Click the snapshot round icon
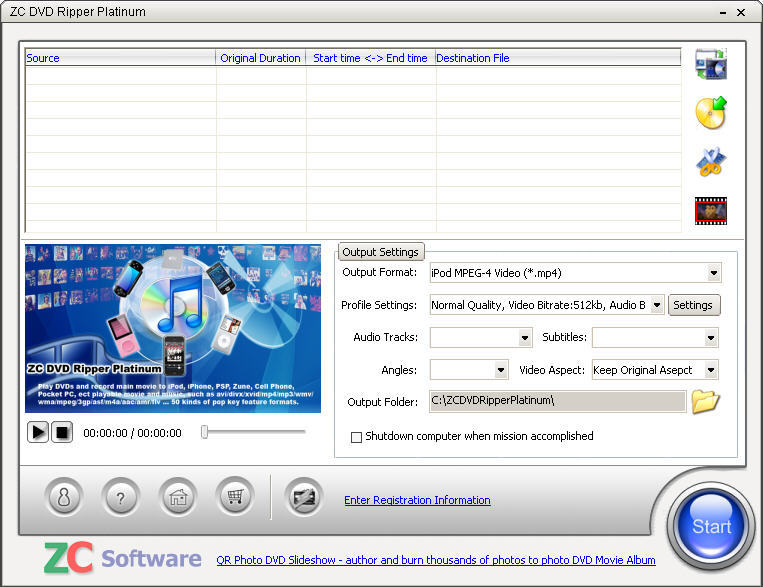 pyautogui.click(x=304, y=497)
